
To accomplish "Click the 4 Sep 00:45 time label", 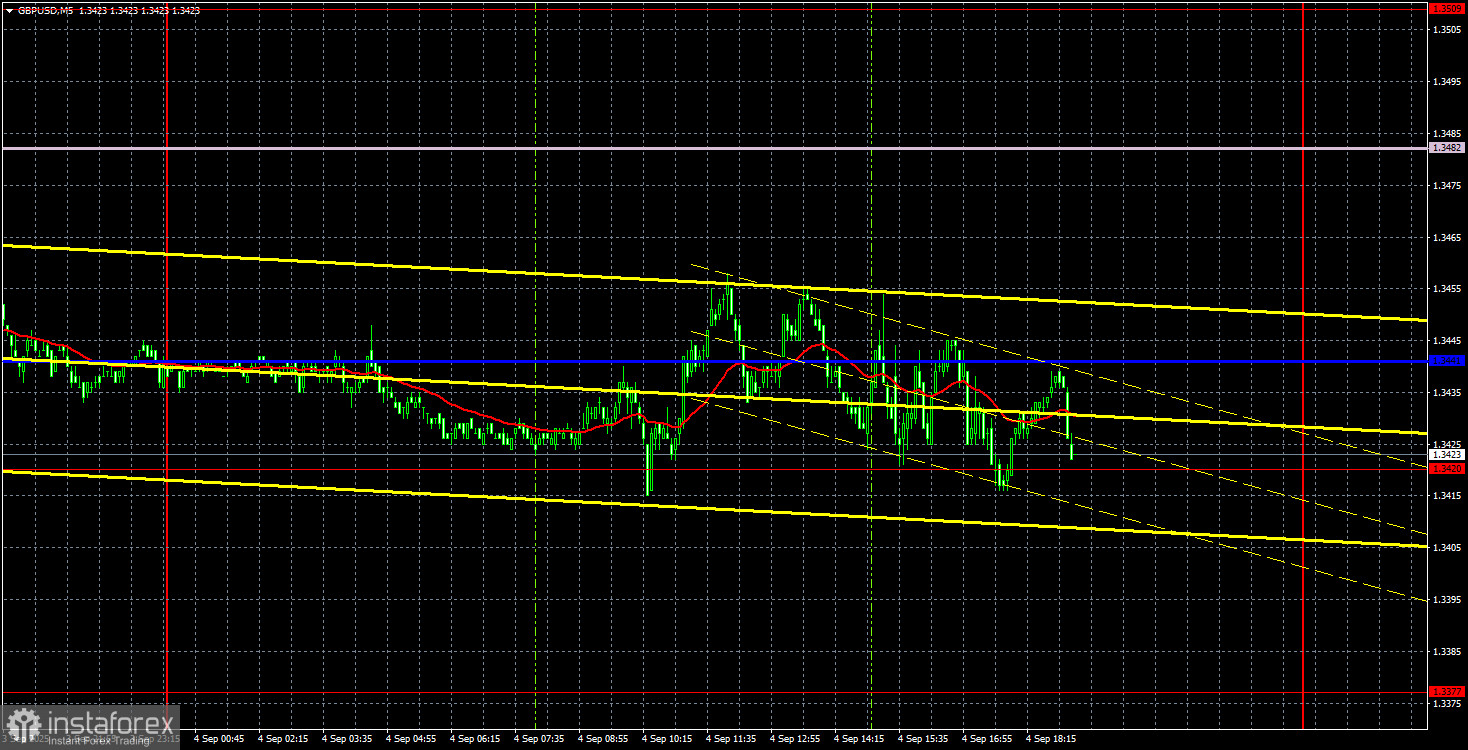I will 219,739.
